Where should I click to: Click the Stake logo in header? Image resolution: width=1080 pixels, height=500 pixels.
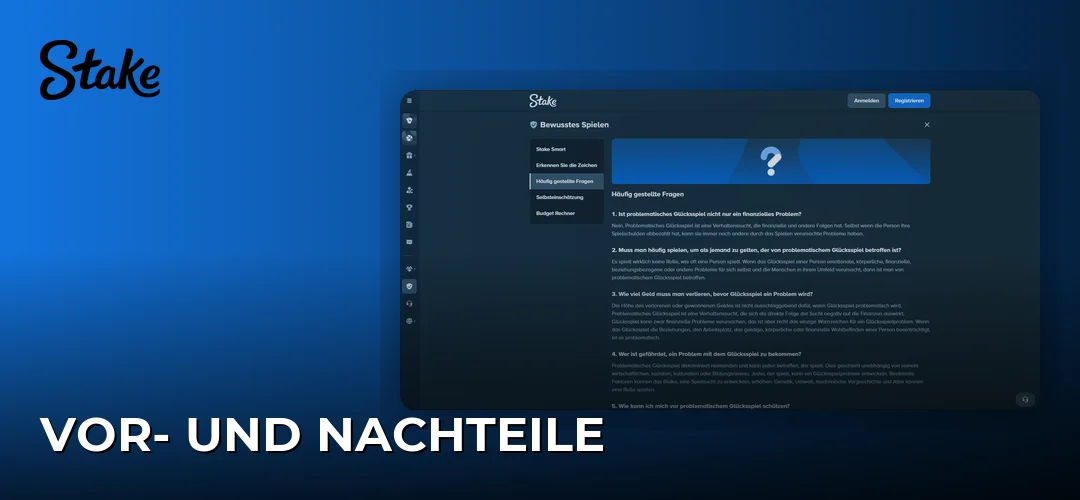(x=543, y=101)
